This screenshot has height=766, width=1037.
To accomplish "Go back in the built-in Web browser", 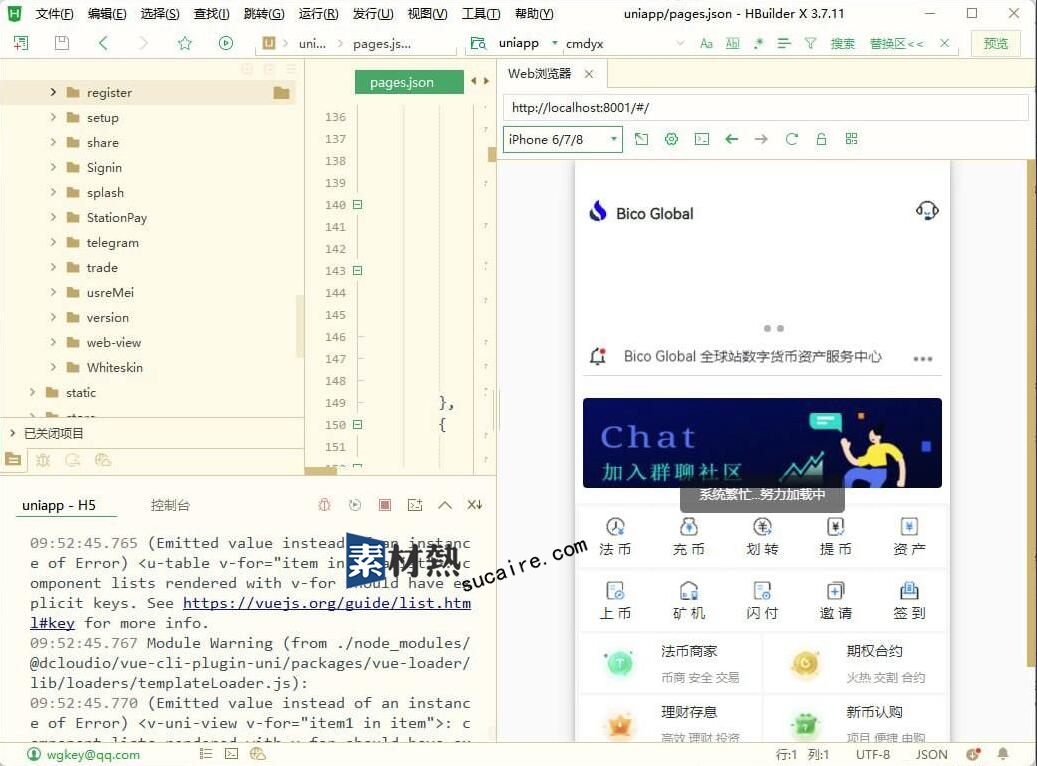I will (x=731, y=139).
